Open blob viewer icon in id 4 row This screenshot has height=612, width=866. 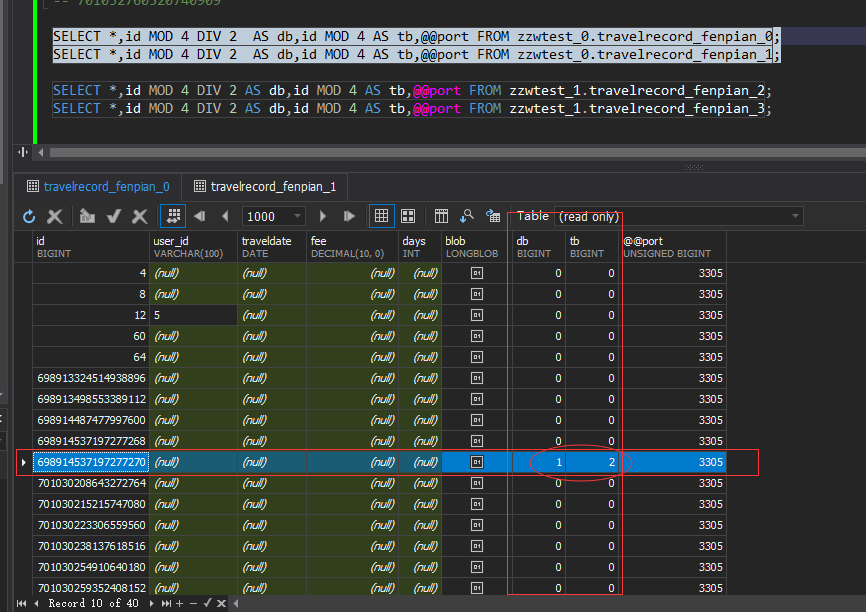click(x=477, y=273)
